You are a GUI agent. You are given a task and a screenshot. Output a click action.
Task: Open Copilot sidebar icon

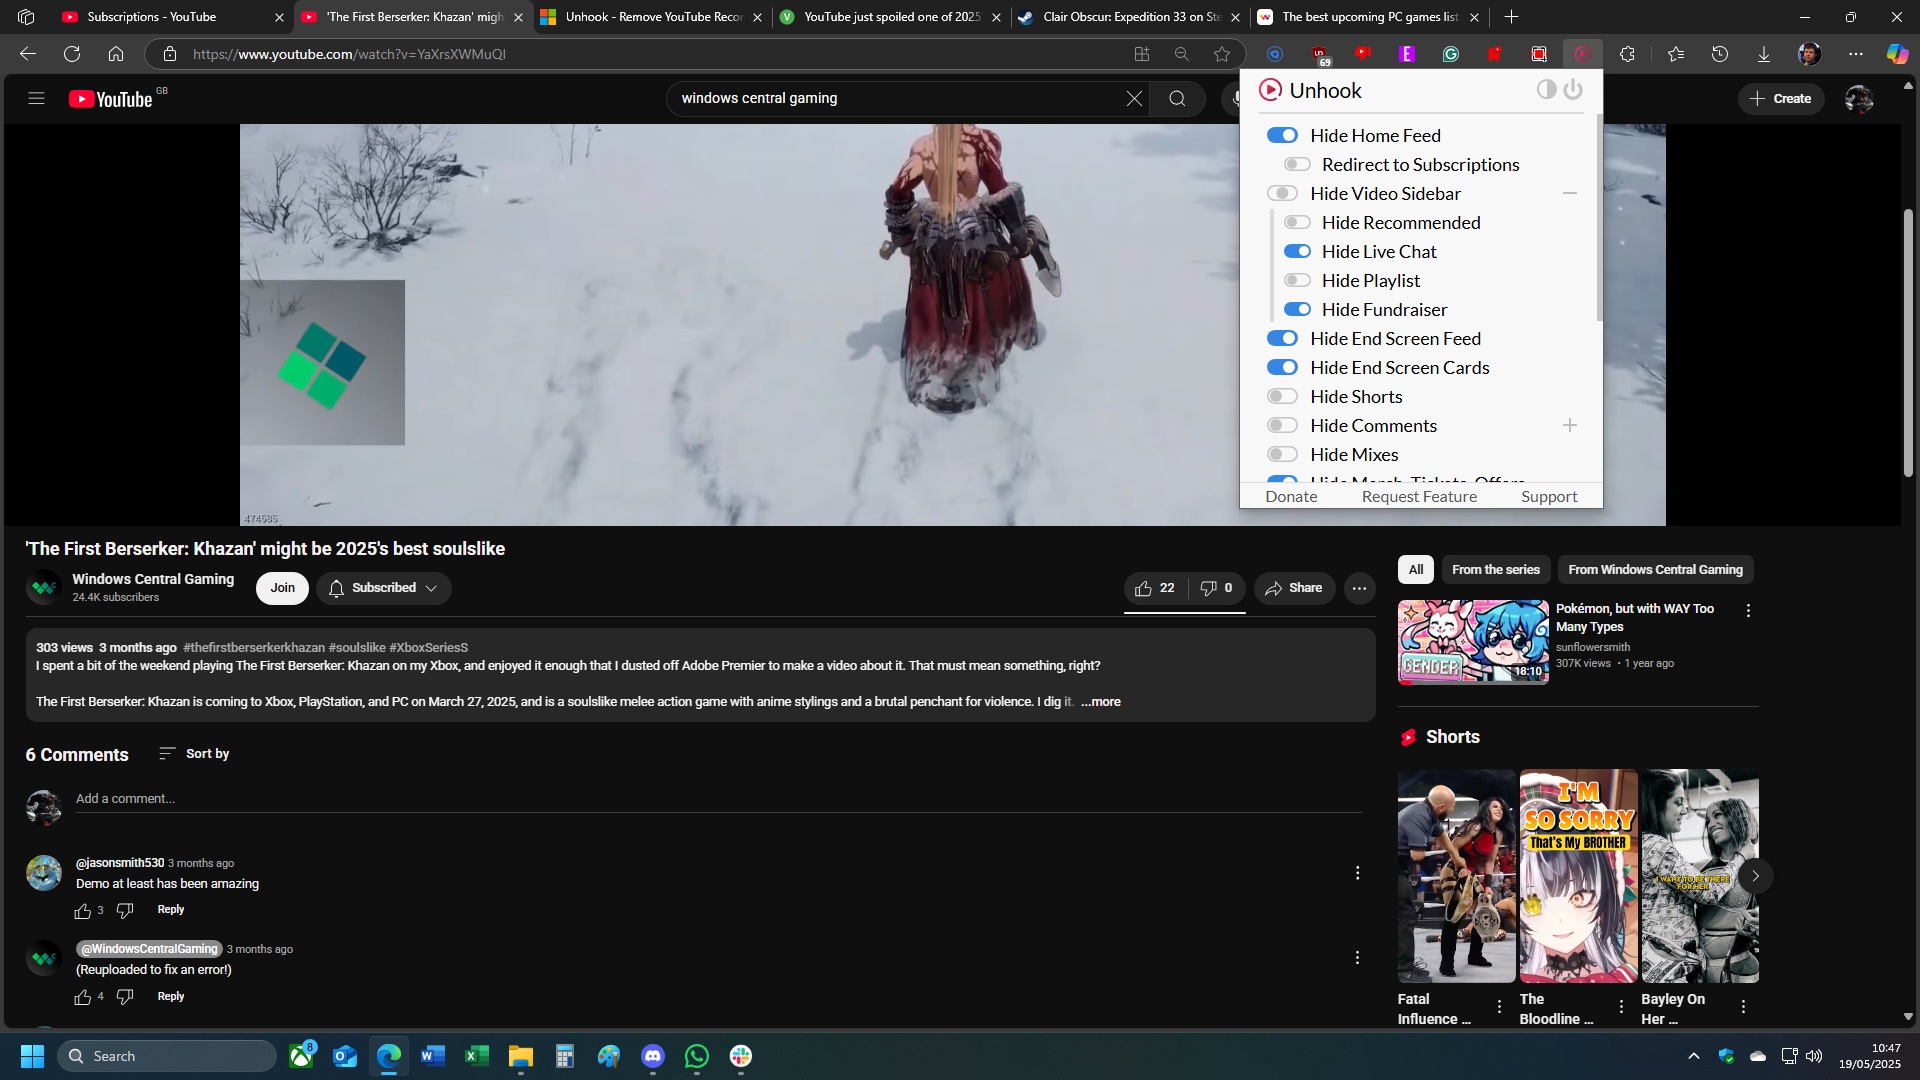point(1897,54)
